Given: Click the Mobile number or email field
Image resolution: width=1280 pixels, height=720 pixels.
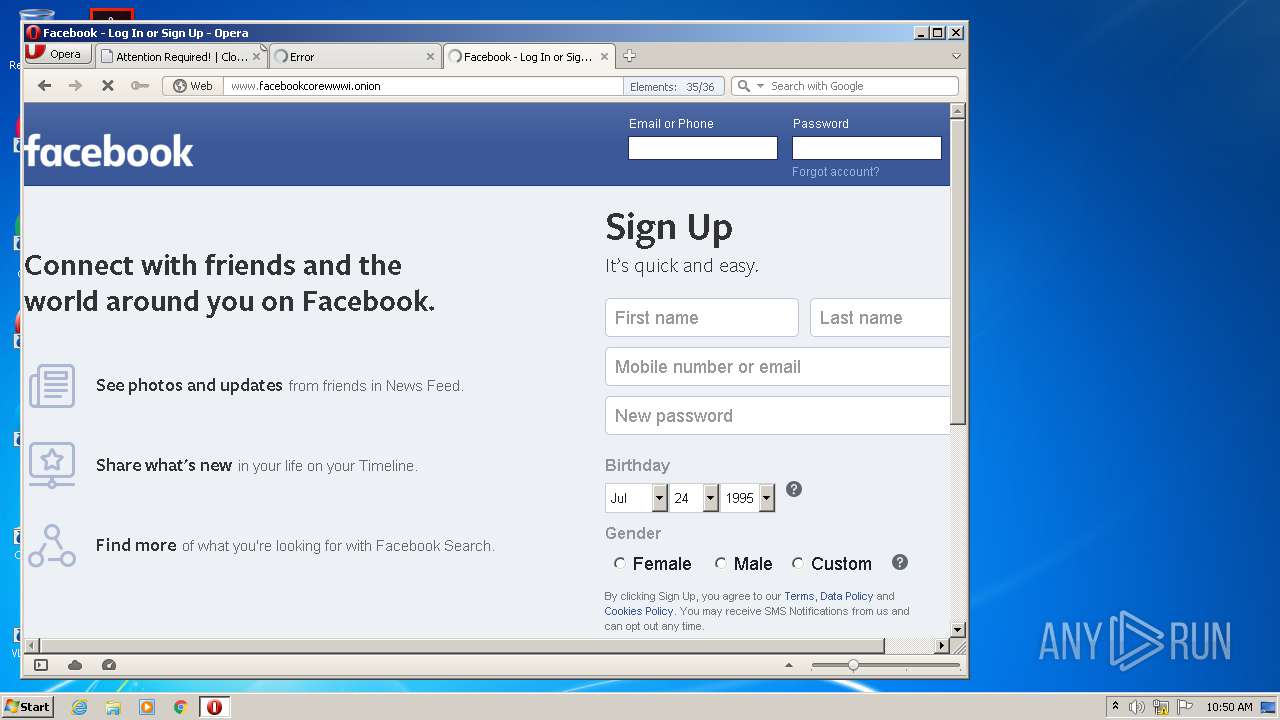Looking at the screenshot, I should coord(777,366).
